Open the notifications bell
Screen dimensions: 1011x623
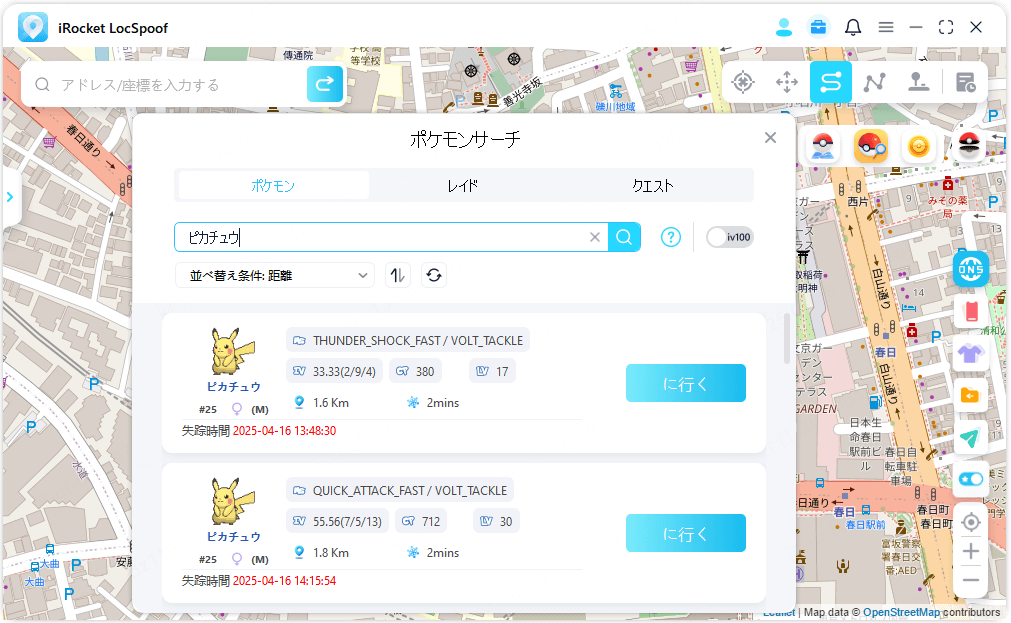[x=852, y=27]
